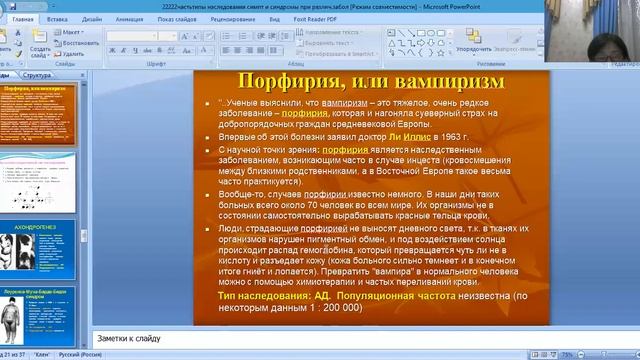Image resolution: width=640 pixels, height=360 pixels.
Task: Center the text alignment
Action: [237, 51]
